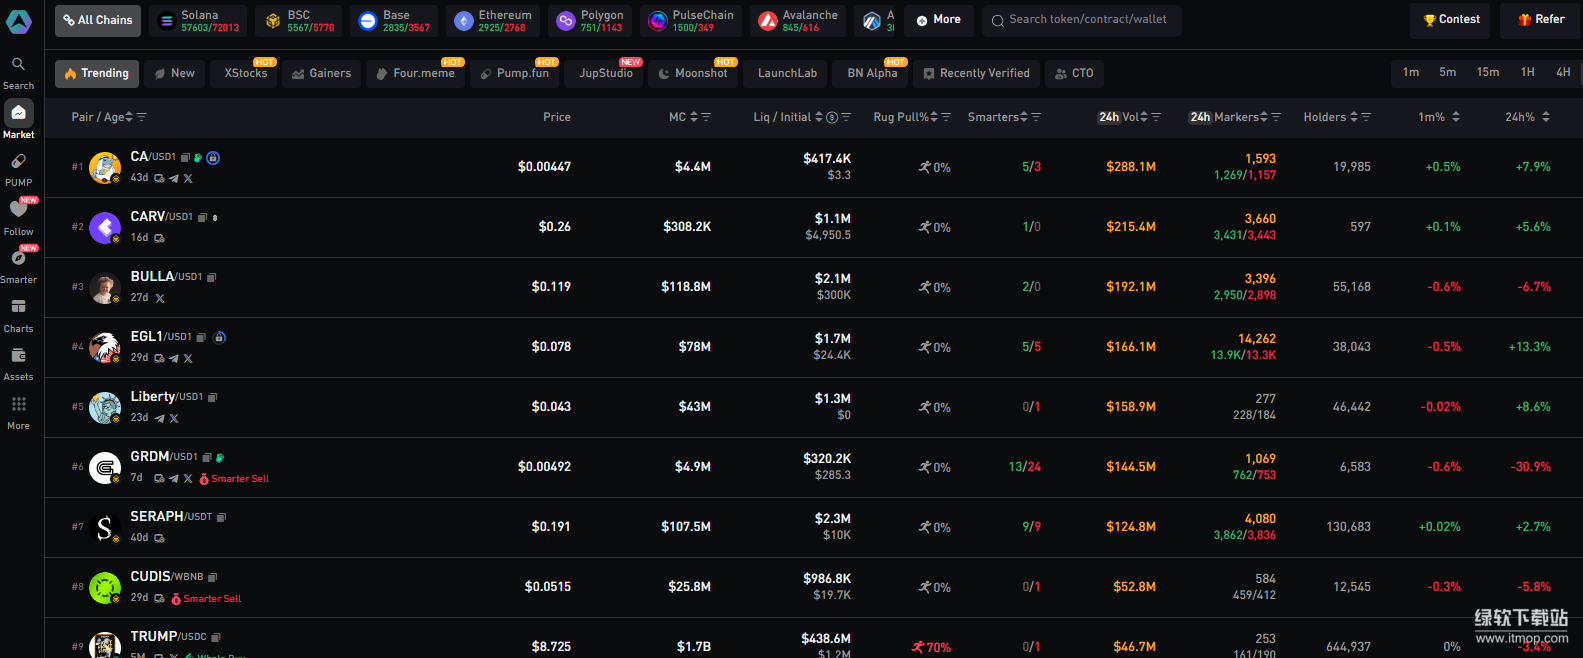The height and width of the screenshot is (658, 1583).
Task: Open the Telegram icon for EGL1
Action: 173,359
